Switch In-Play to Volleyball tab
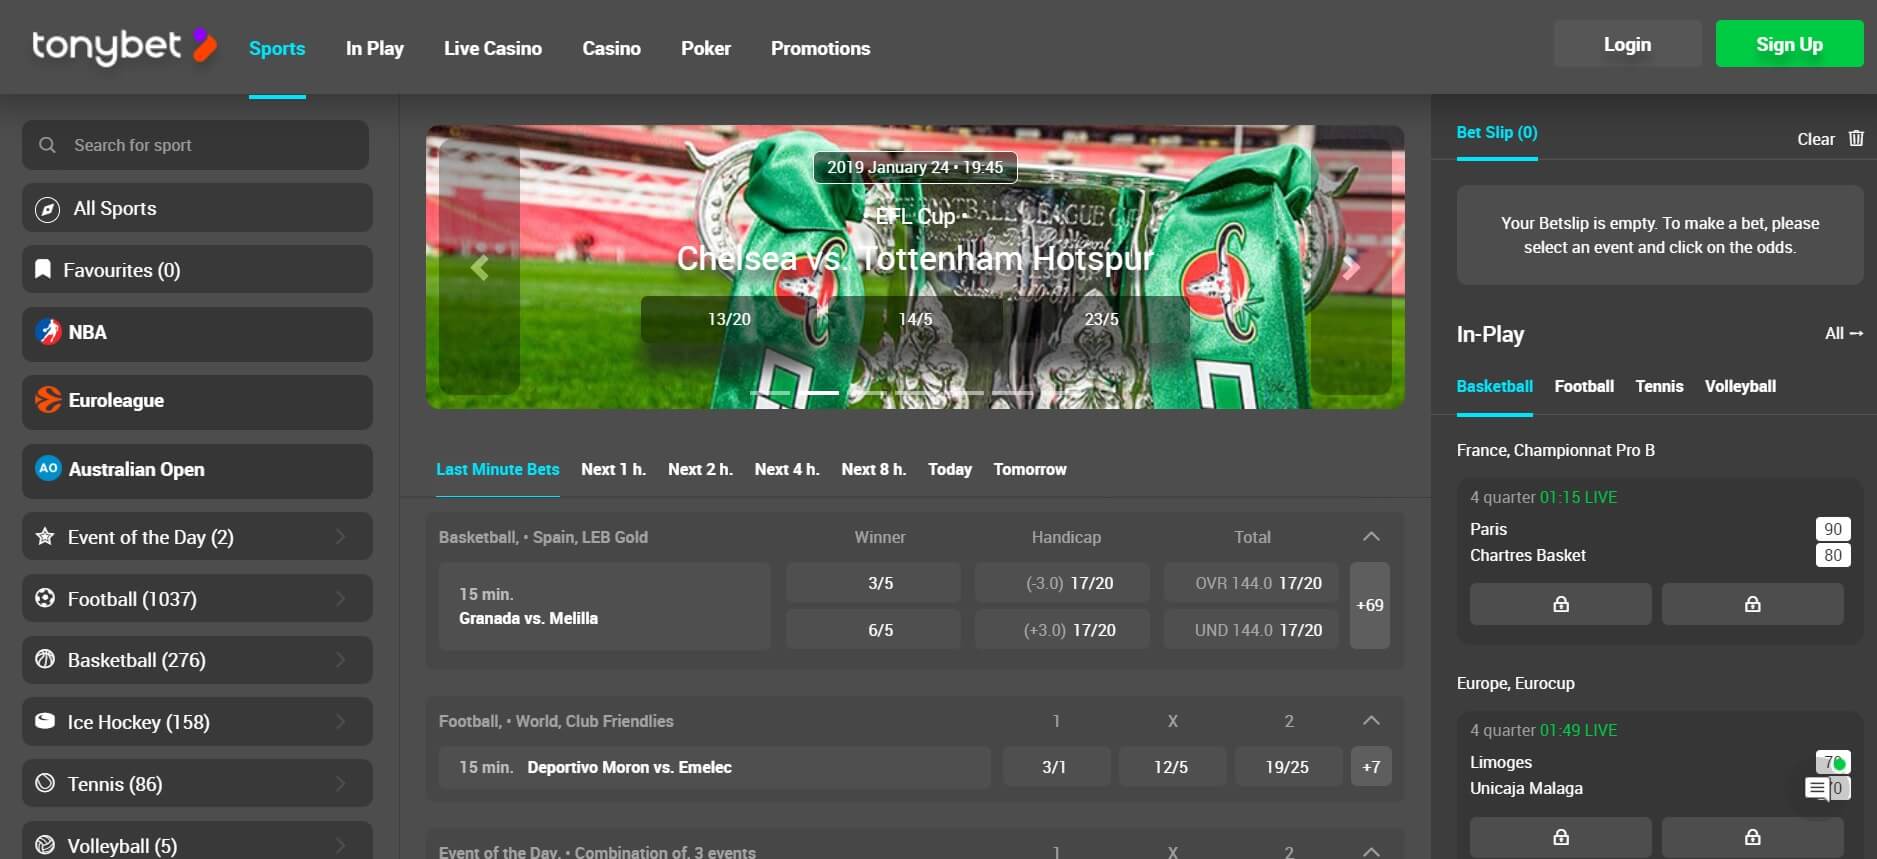 click(1740, 386)
